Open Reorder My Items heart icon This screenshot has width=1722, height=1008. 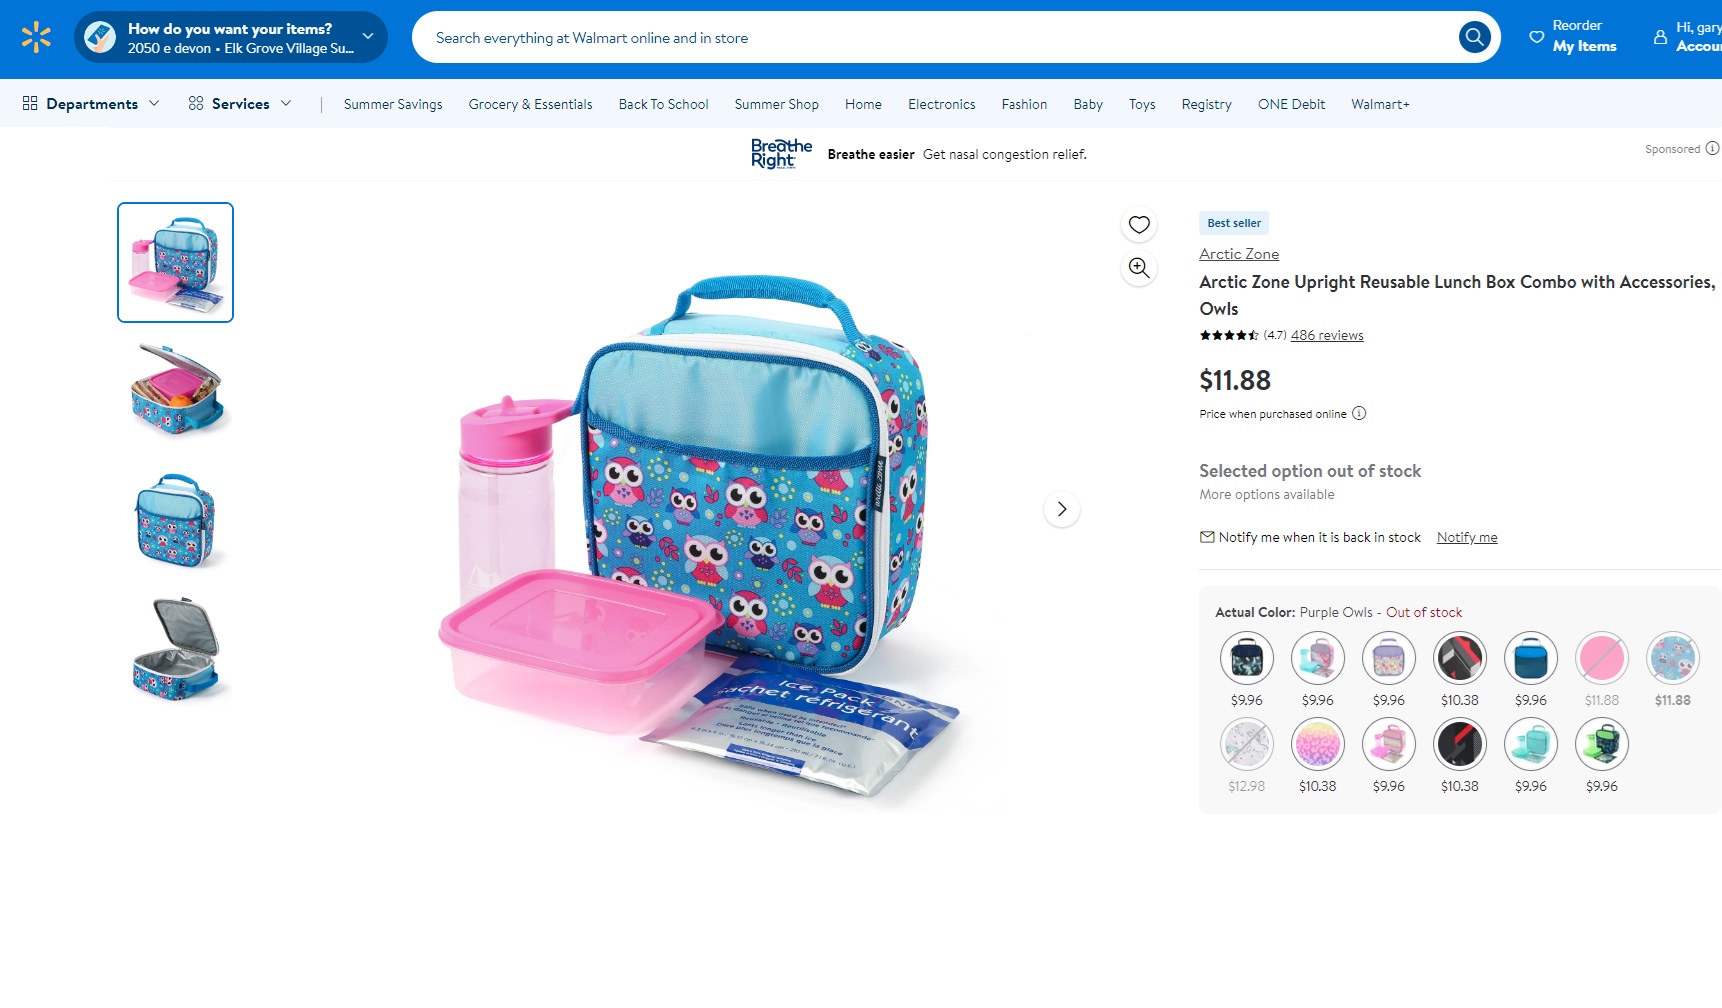pyautogui.click(x=1537, y=37)
